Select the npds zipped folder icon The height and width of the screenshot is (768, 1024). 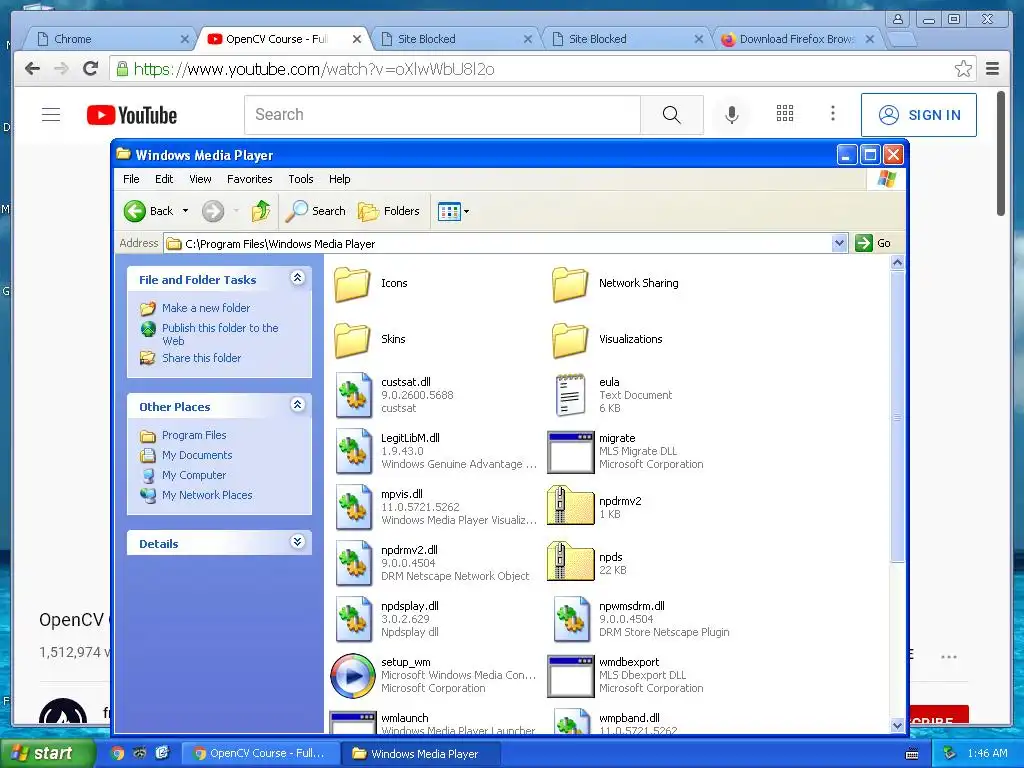pos(570,562)
